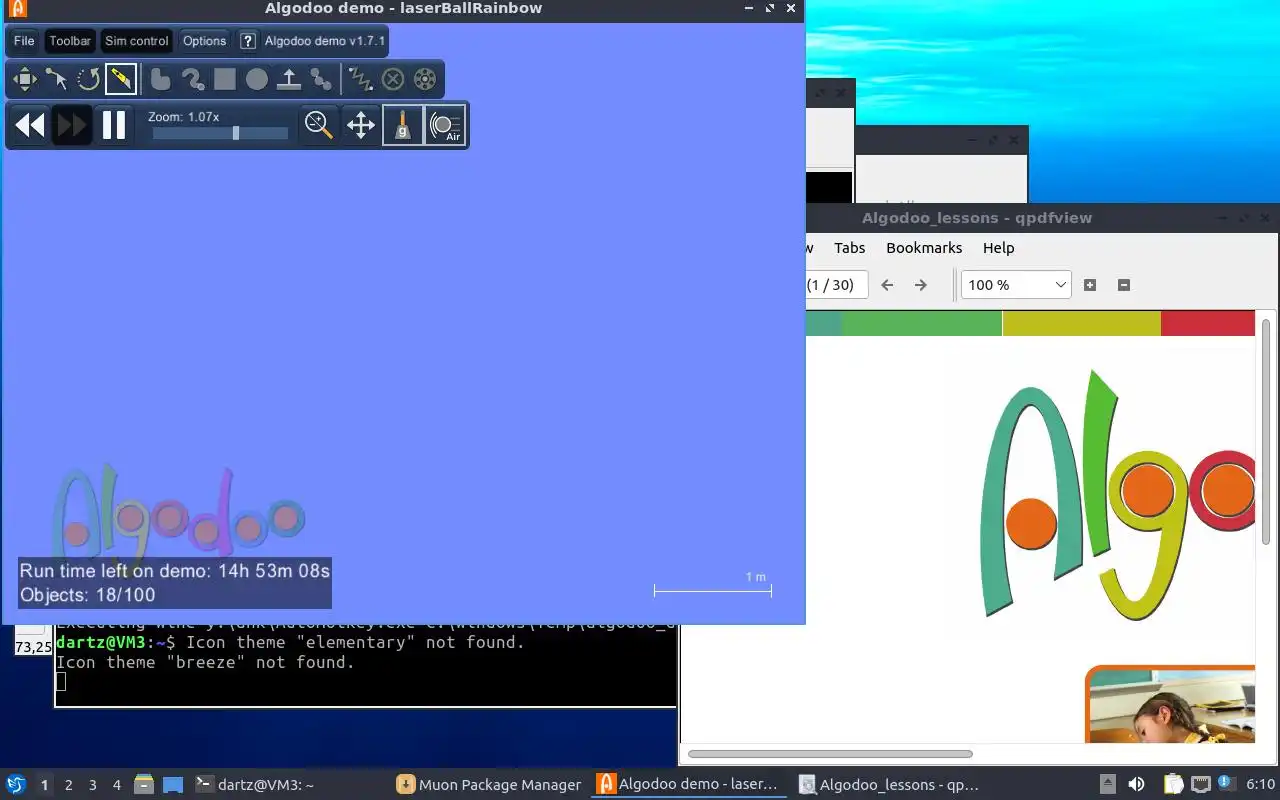Switch to virtual desktop 2

tap(68, 785)
